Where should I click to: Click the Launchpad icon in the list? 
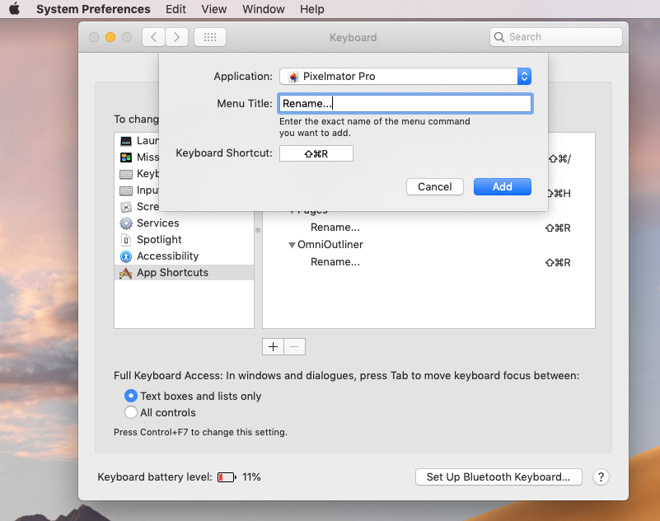[x=126, y=141]
